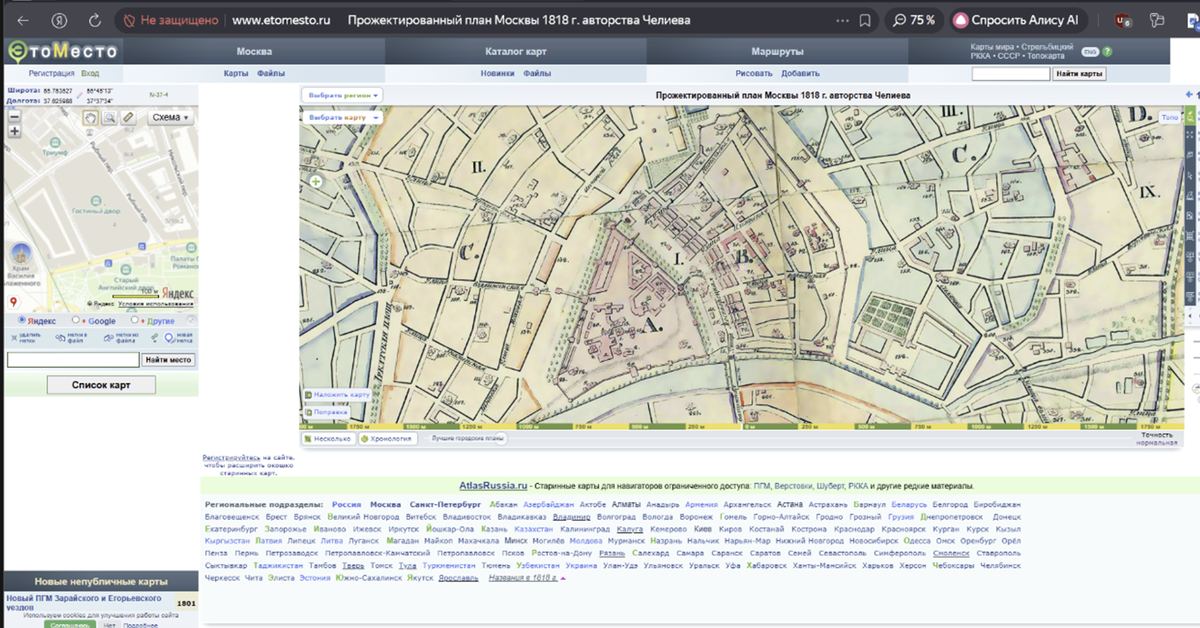Click the Хронология button below map
Screen dimensions: 1200x628
[387, 438]
